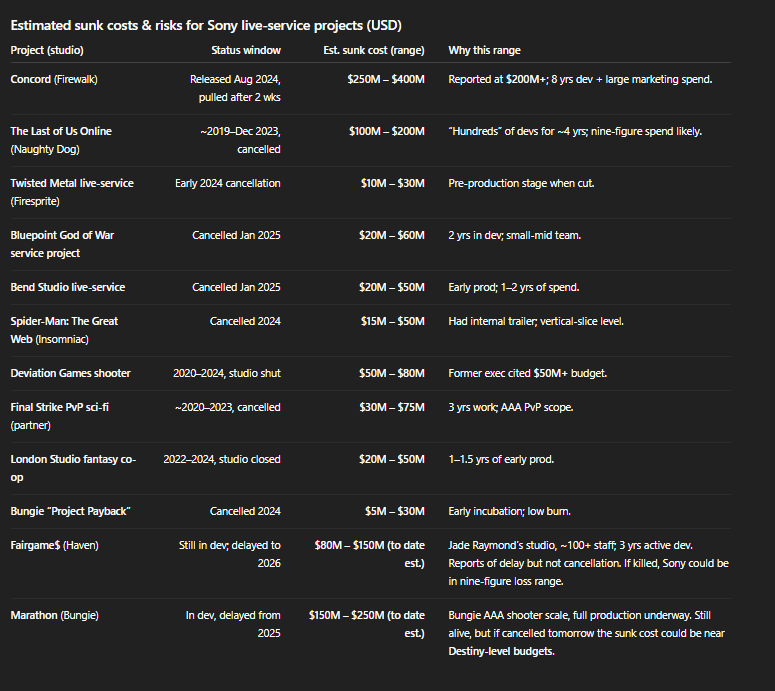This screenshot has height=691, width=775.
Task: Click the Twisted Metal live-service project cell
Action: click(x=72, y=192)
